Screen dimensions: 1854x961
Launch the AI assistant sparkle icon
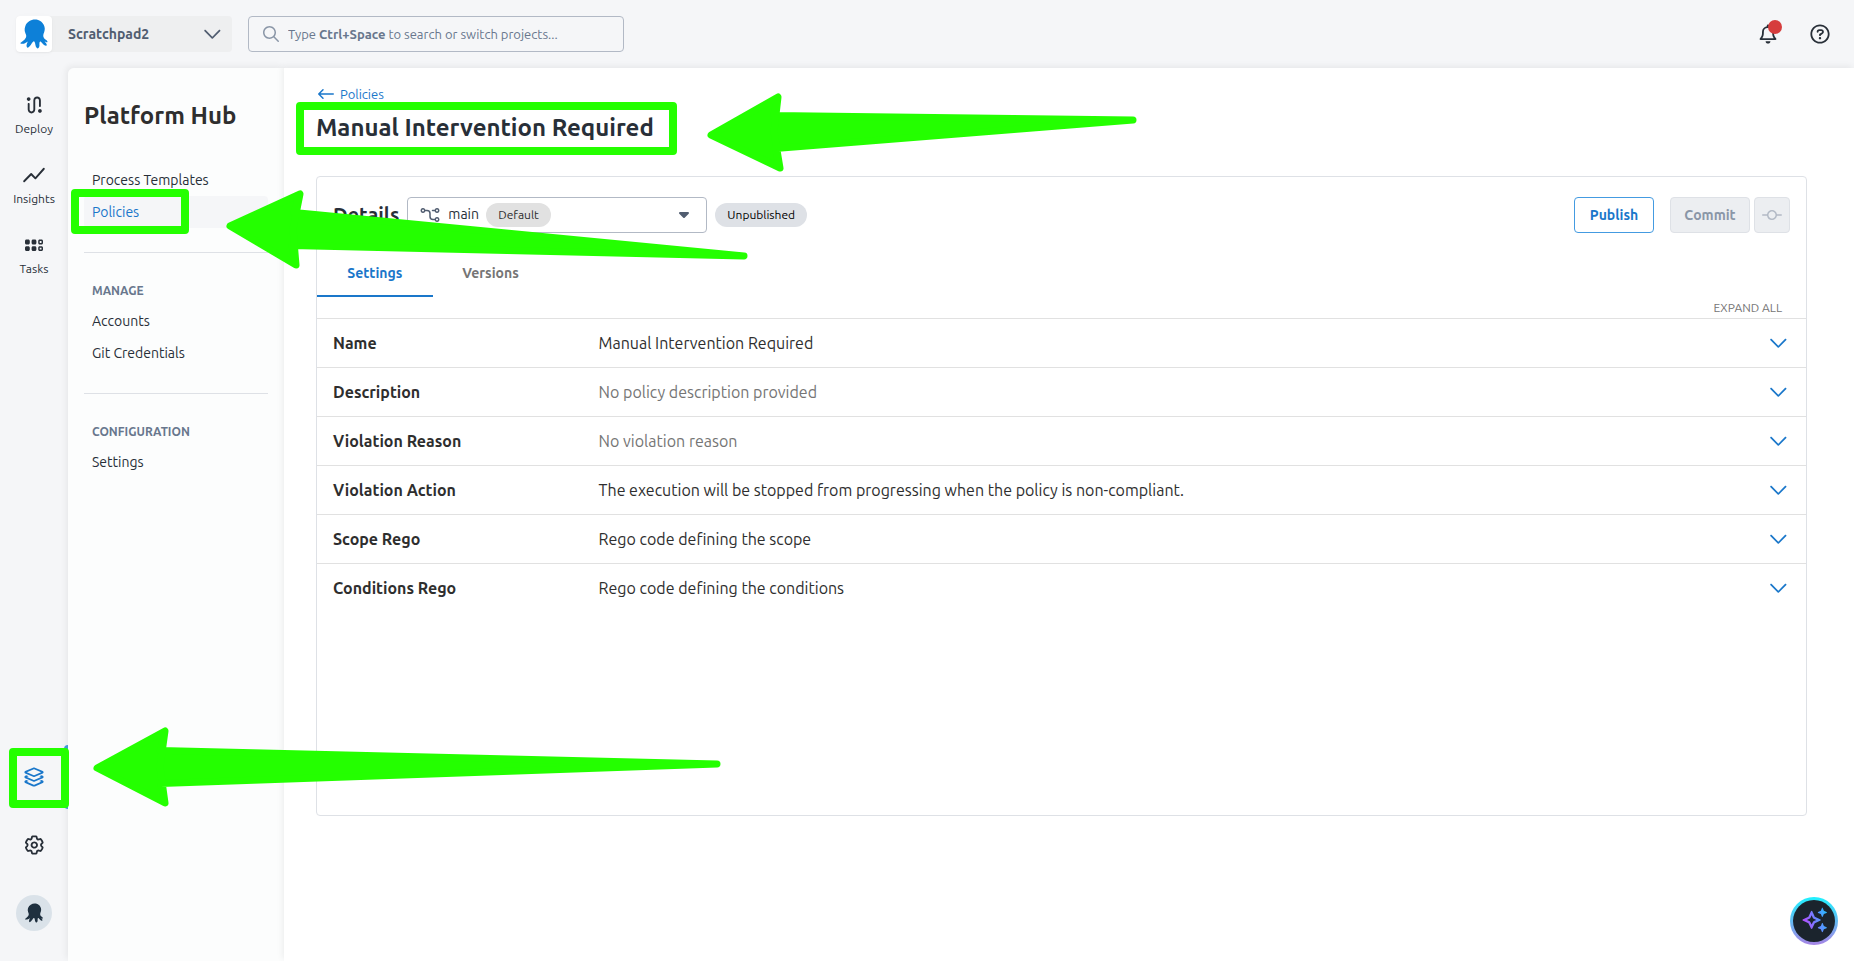click(1813, 920)
